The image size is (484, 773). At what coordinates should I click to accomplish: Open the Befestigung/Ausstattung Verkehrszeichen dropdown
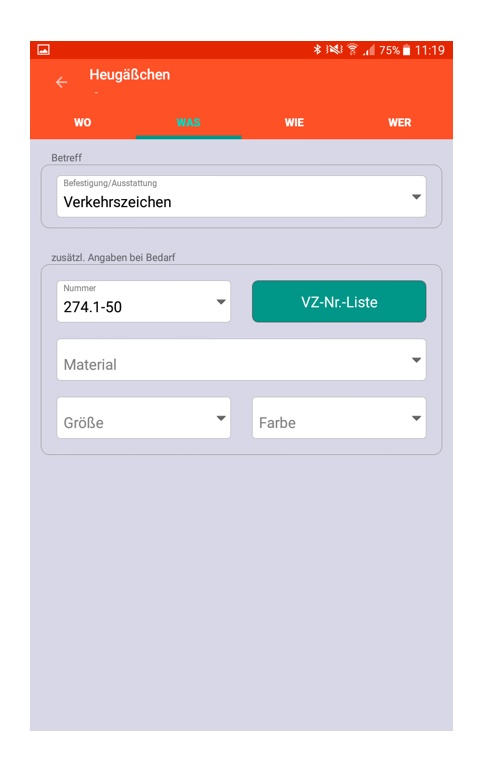[242, 196]
